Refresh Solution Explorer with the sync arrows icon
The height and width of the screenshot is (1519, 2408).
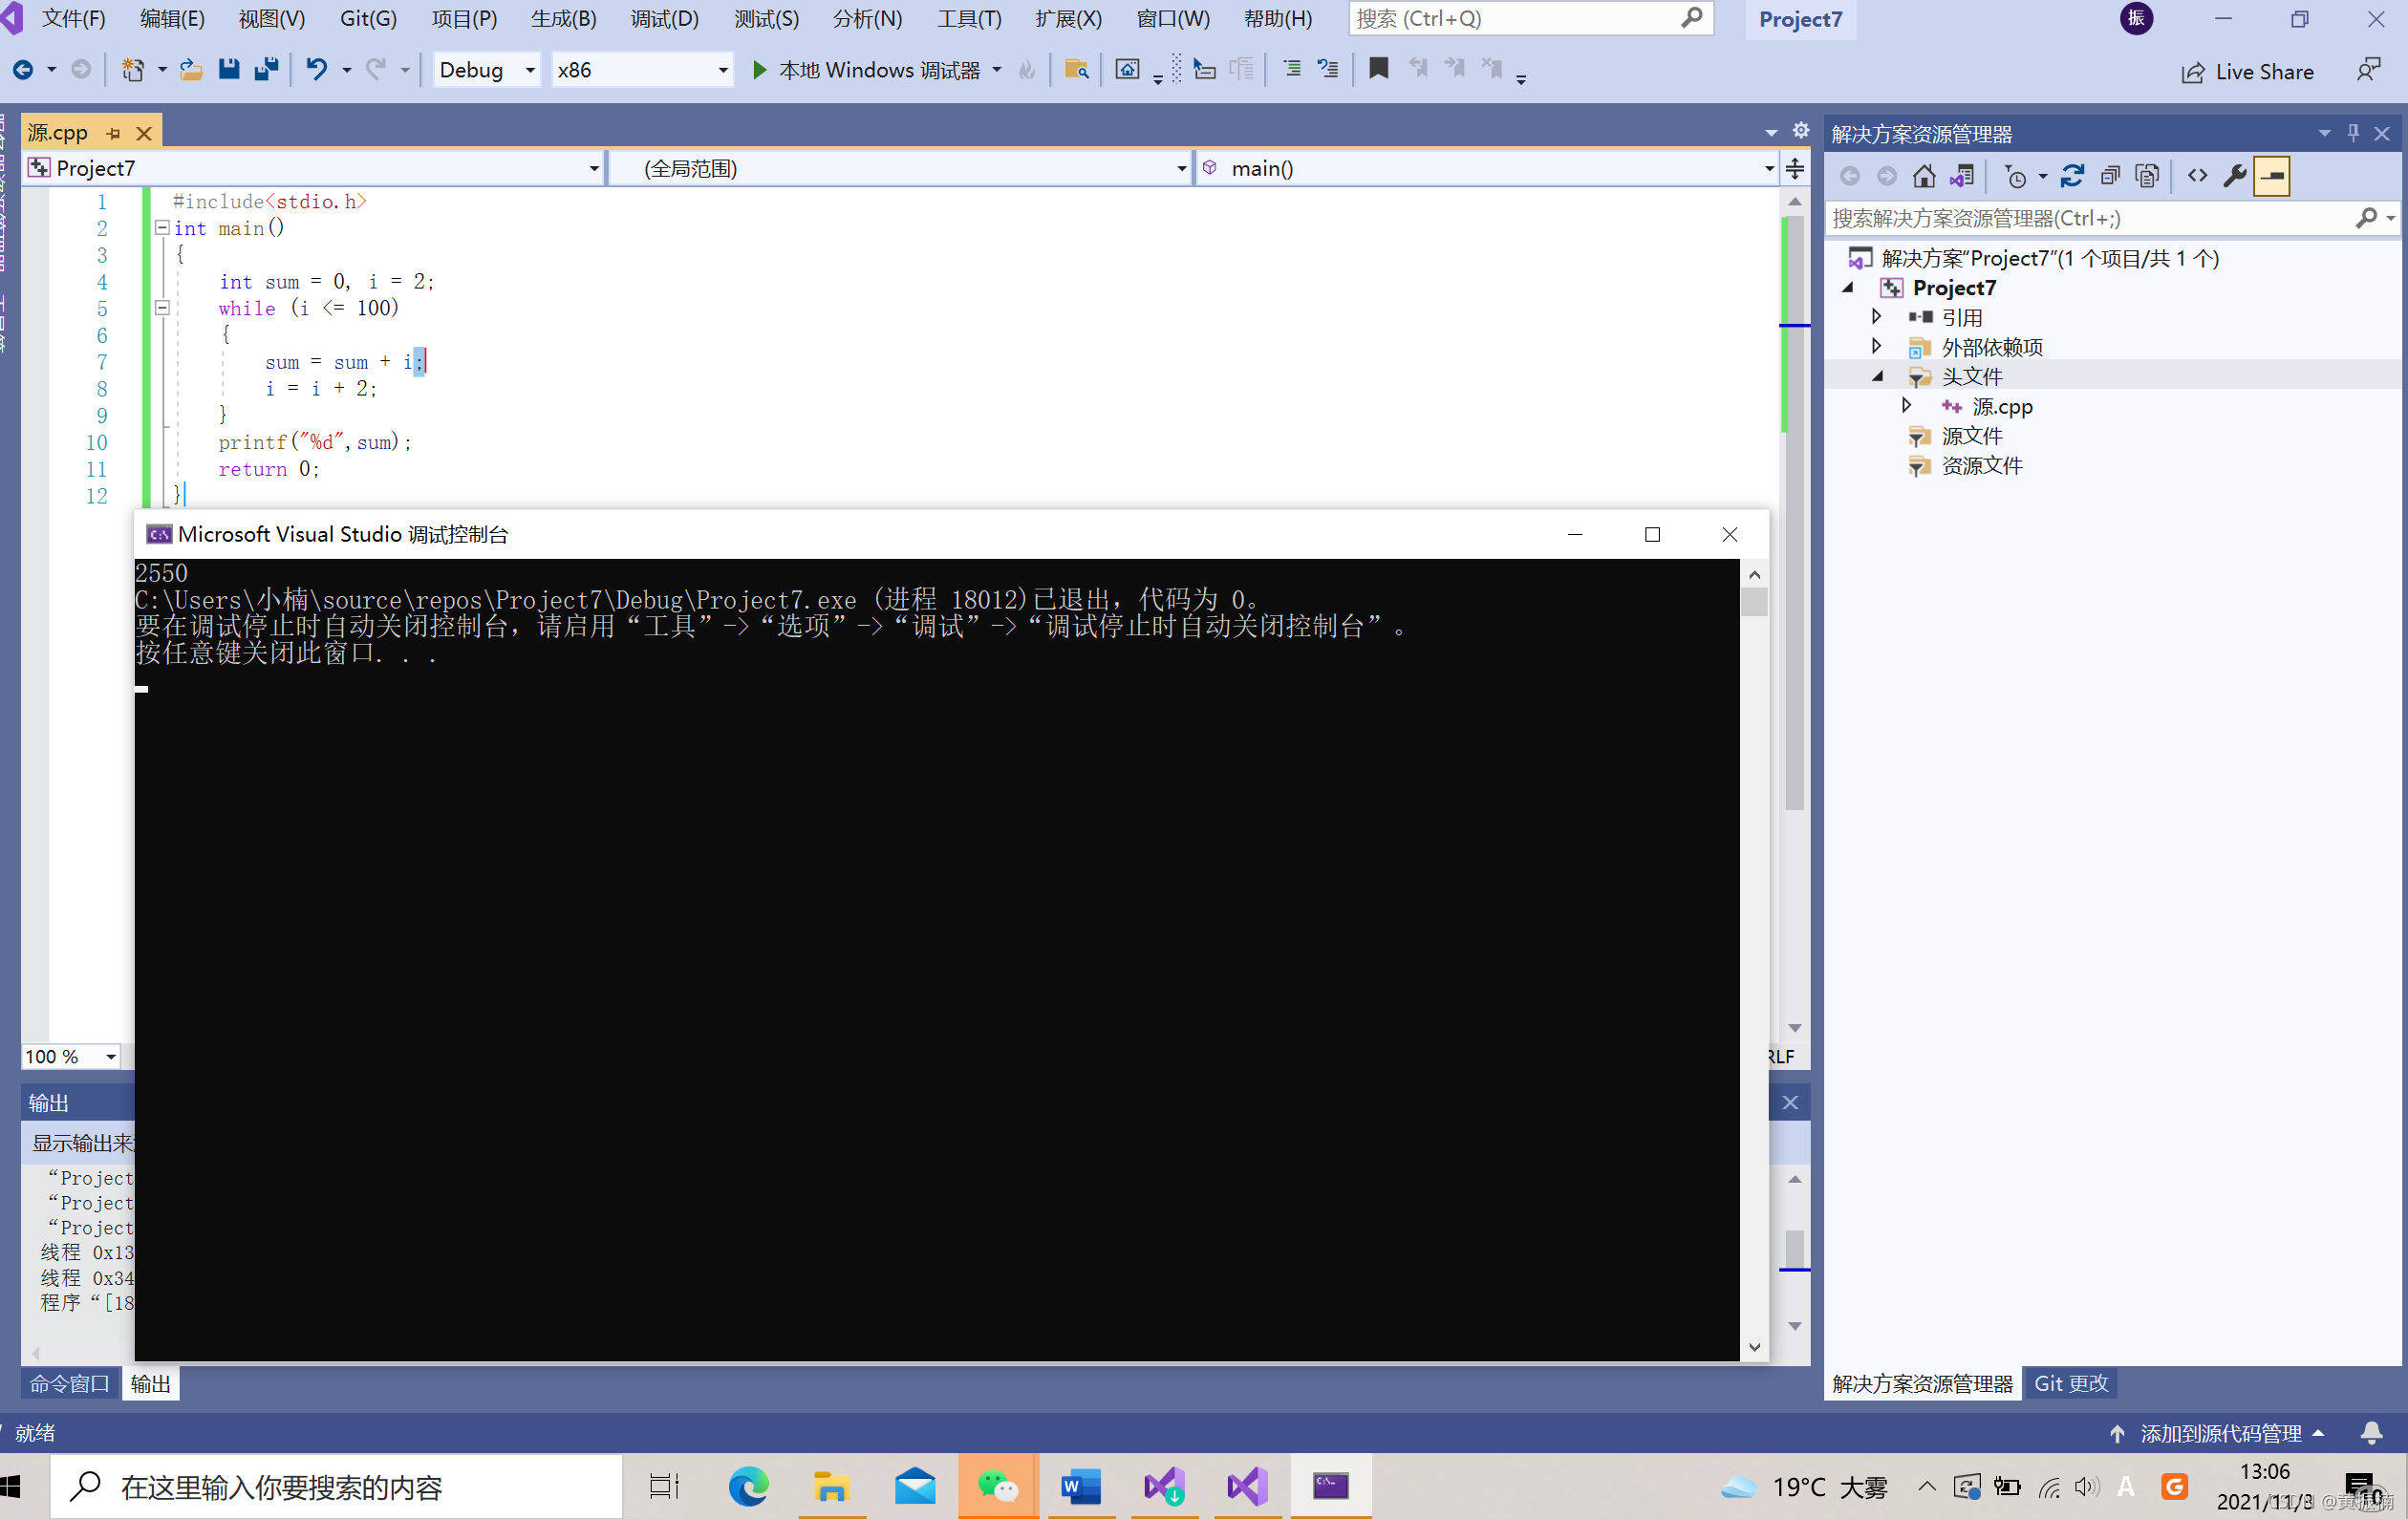pyautogui.click(x=2072, y=176)
